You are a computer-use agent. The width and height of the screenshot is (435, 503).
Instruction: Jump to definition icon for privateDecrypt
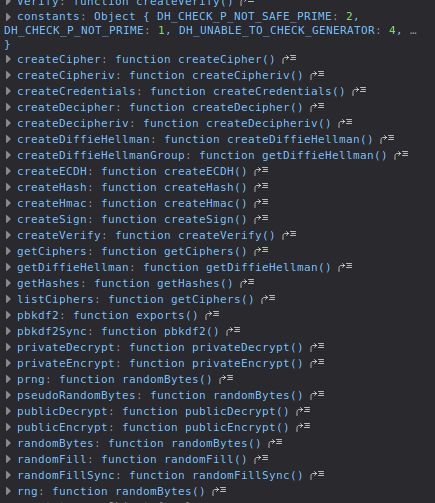click(x=317, y=347)
